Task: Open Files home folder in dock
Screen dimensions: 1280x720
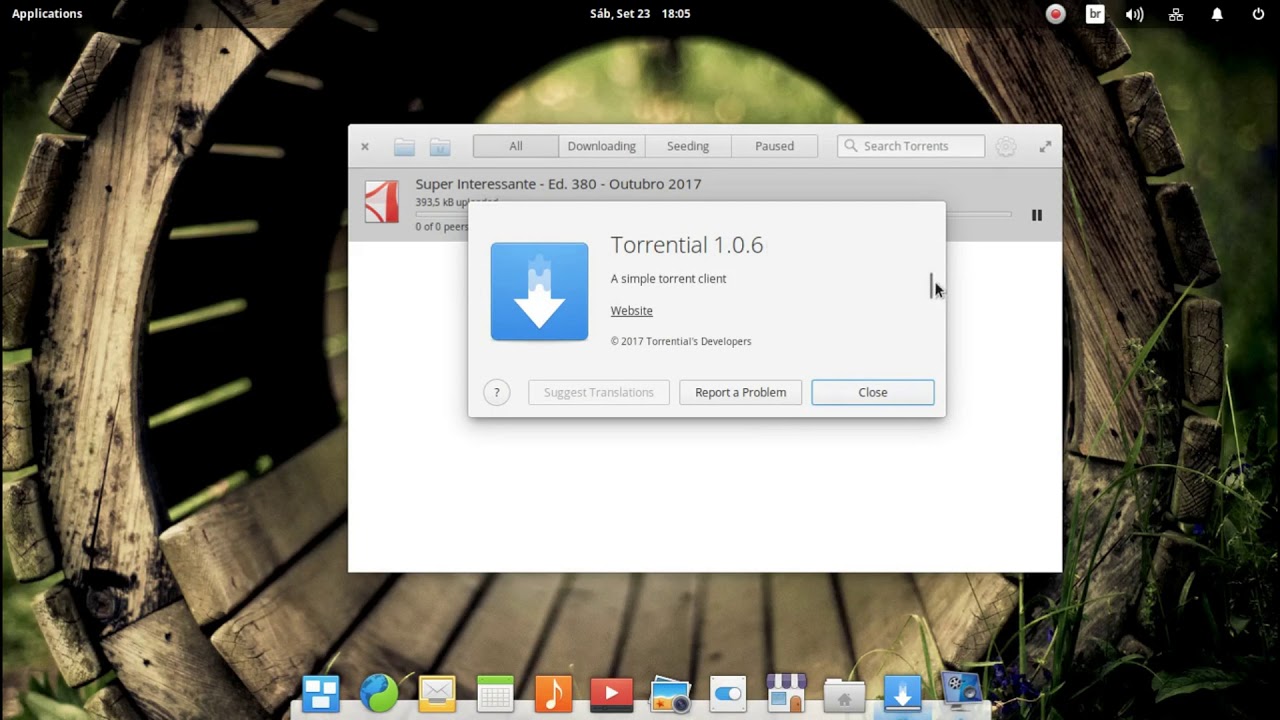Action: (x=844, y=695)
